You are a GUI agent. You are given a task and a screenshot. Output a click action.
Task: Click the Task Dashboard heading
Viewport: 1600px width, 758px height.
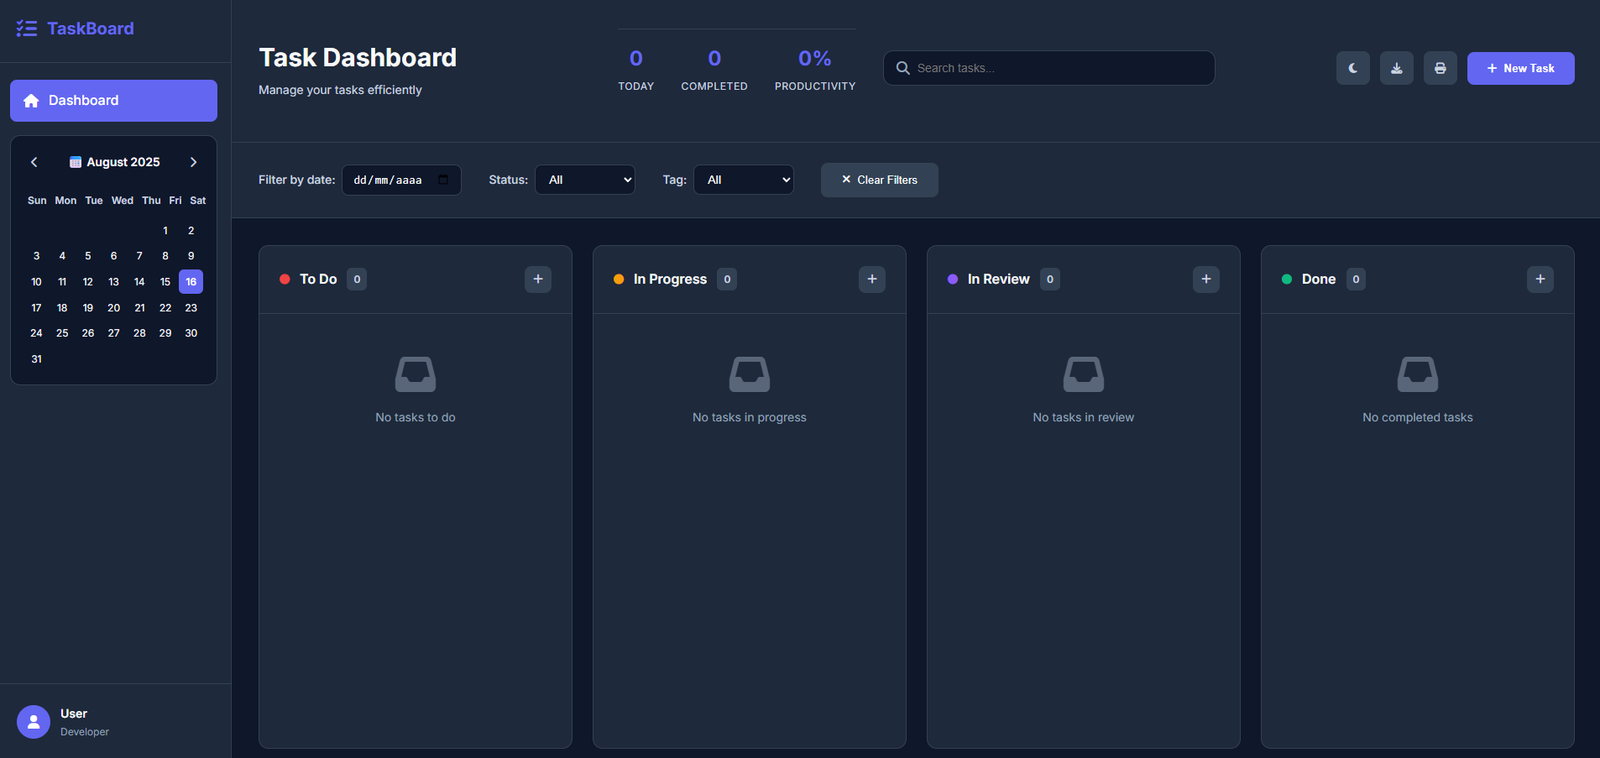coord(358,58)
